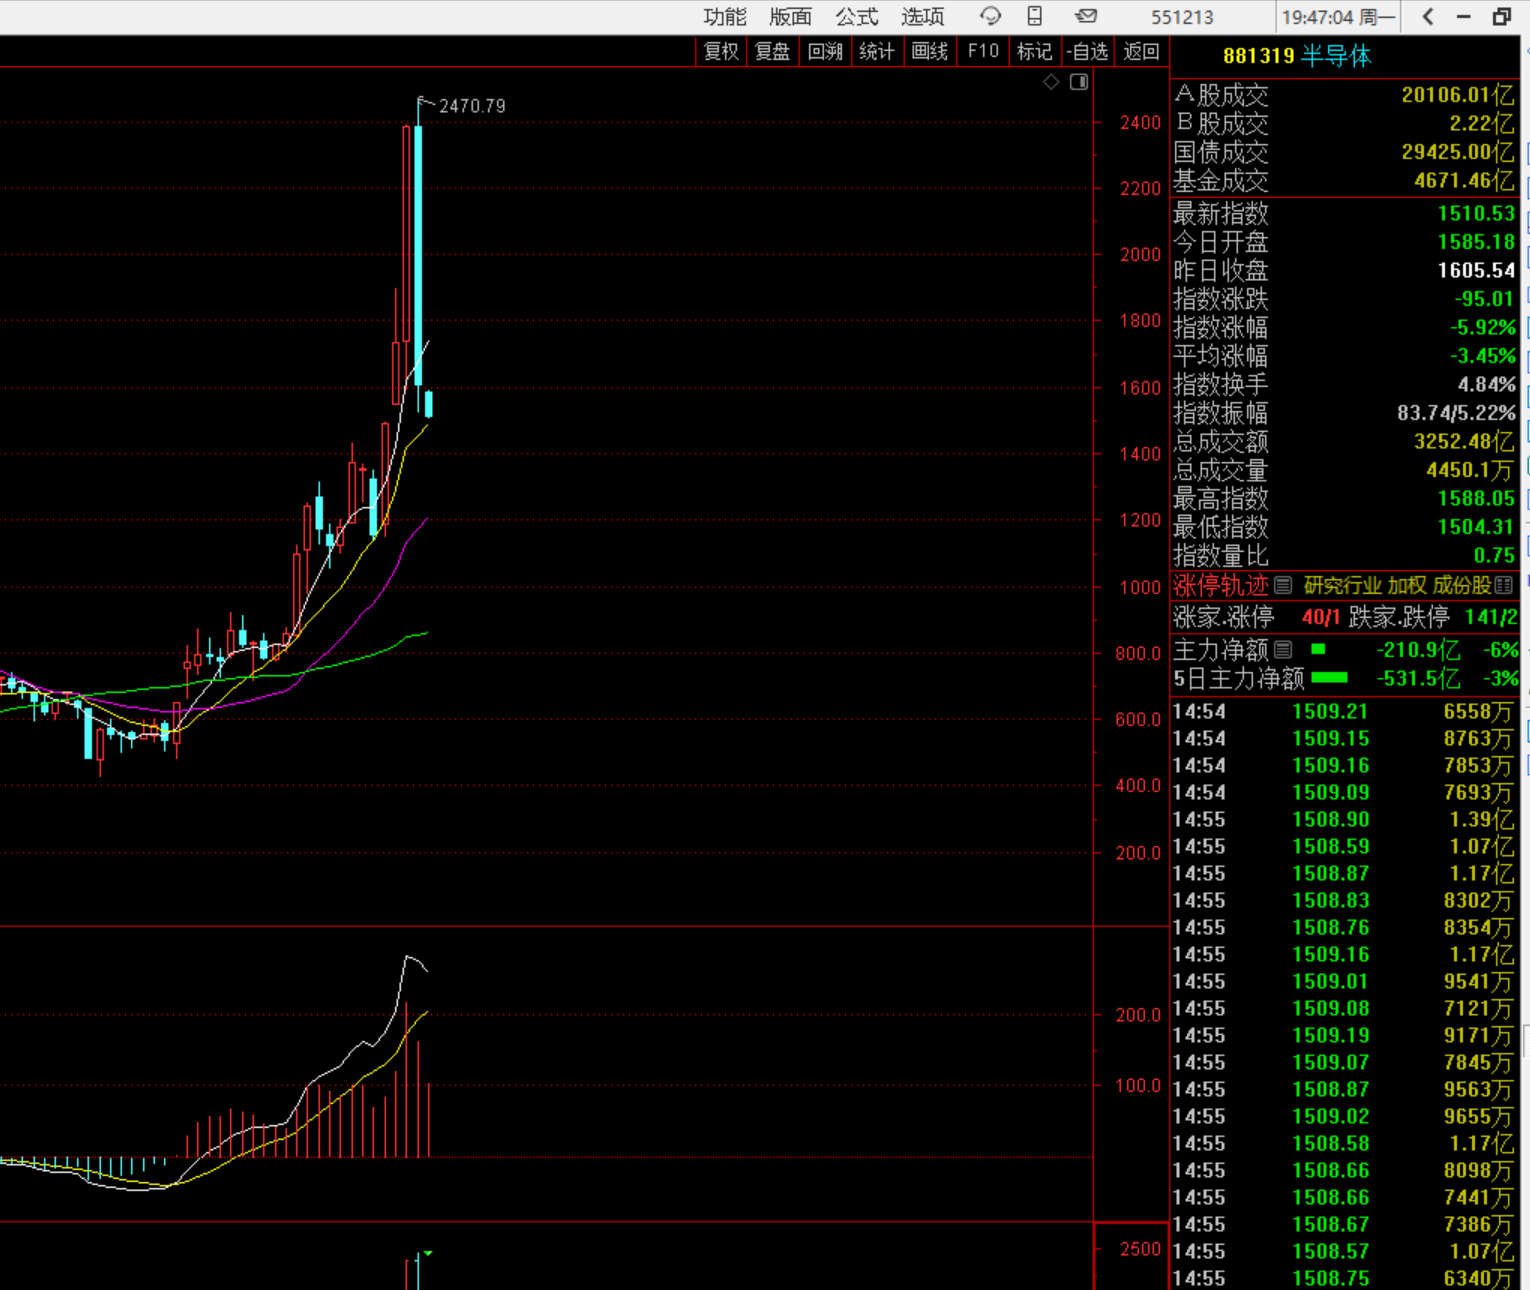This screenshot has height=1290, width=1530.
Task: Click the 返回 button
Action: 1141,51
